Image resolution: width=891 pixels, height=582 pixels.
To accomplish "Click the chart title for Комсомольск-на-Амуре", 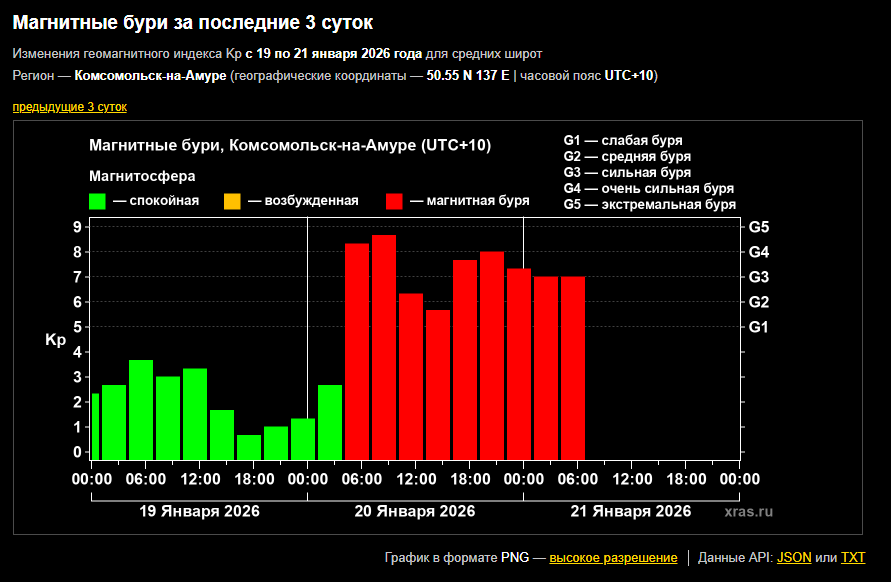I will pos(290,146).
